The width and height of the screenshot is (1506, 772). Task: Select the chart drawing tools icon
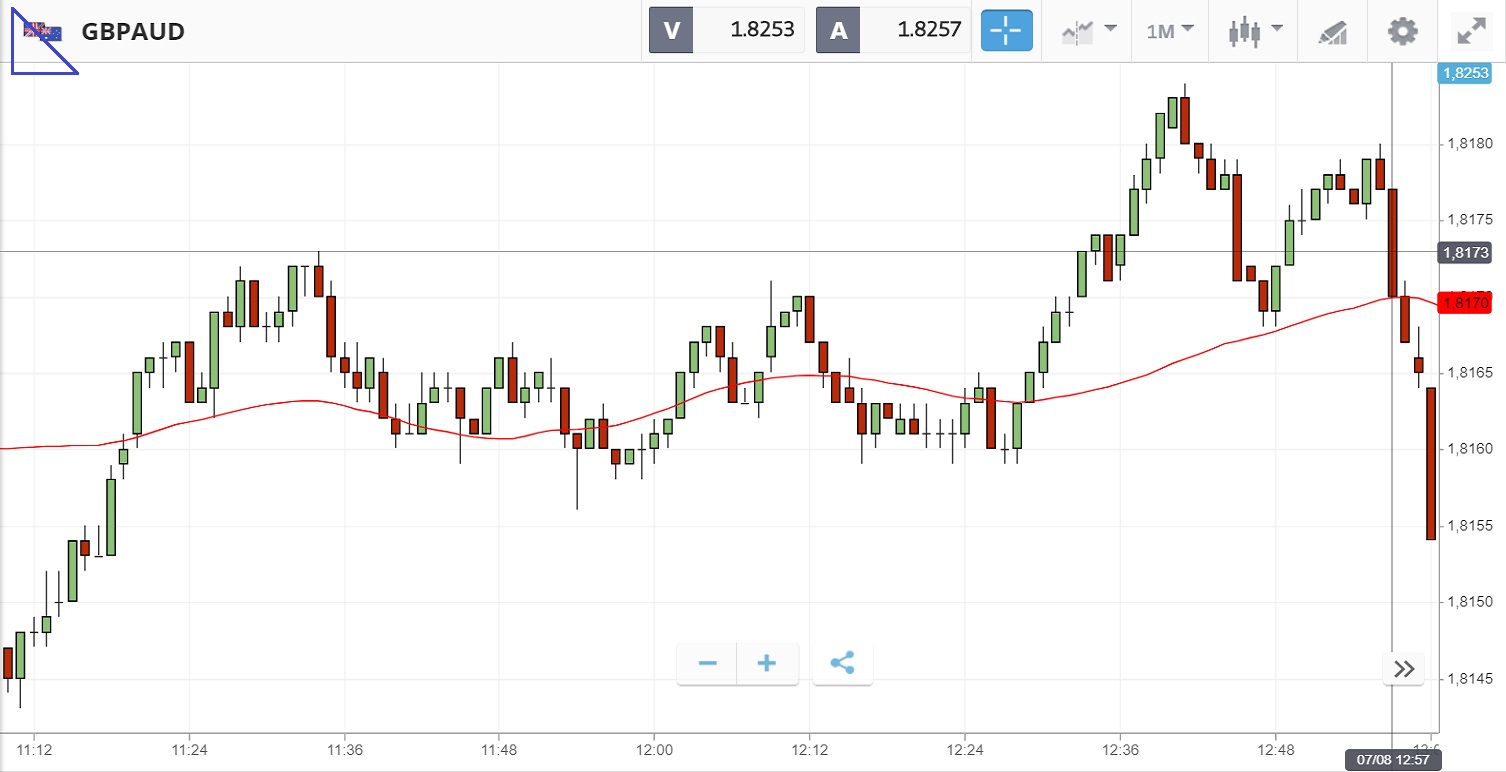point(1333,31)
